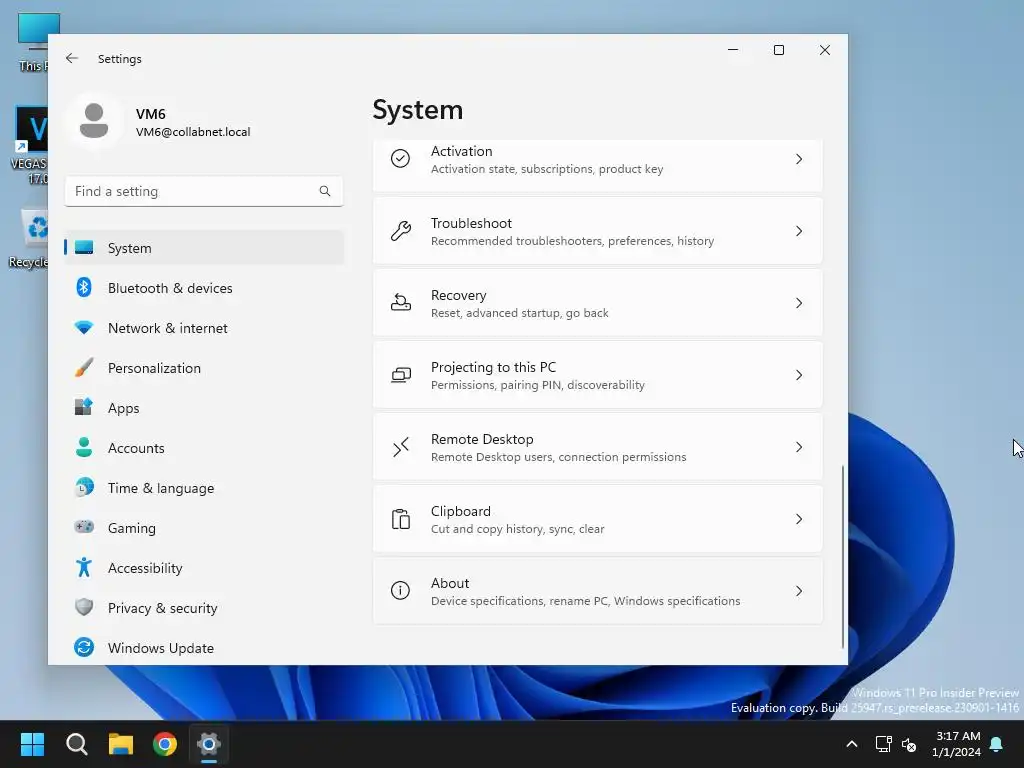1024x768 pixels.
Task: Open Windows Update label
Action: (x=161, y=648)
